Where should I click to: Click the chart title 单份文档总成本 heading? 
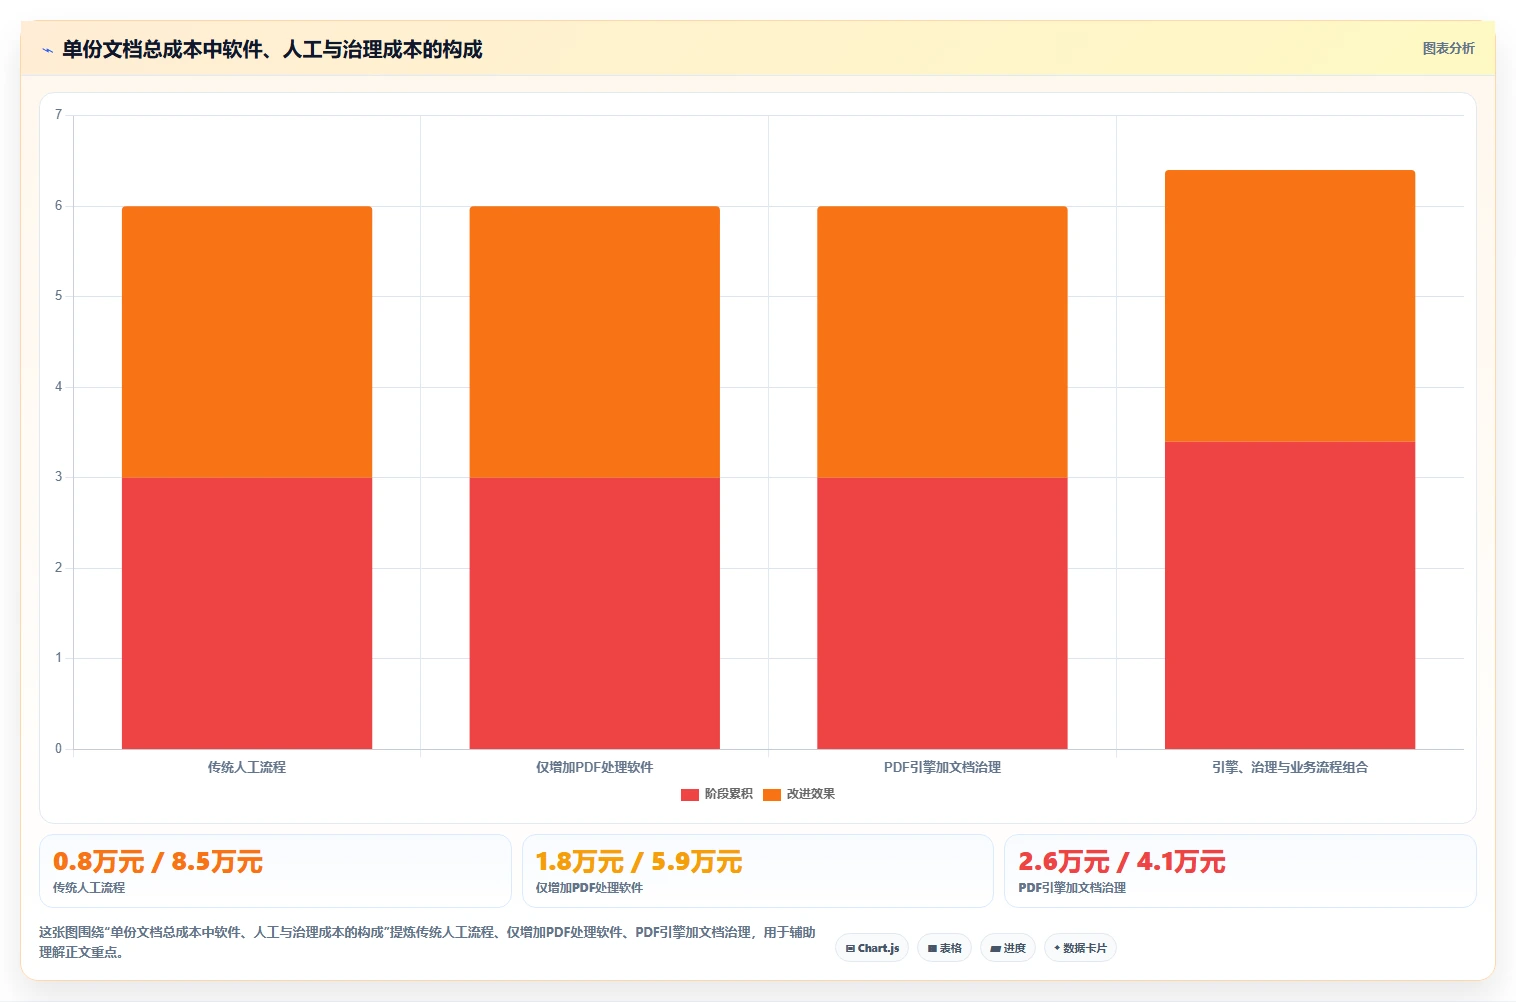tap(272, 50)
